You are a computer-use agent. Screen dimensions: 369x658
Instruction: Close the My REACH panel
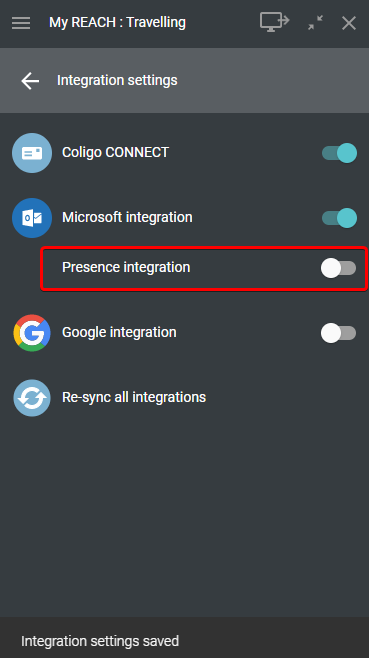pyautogui.click(x=349, y=23)
